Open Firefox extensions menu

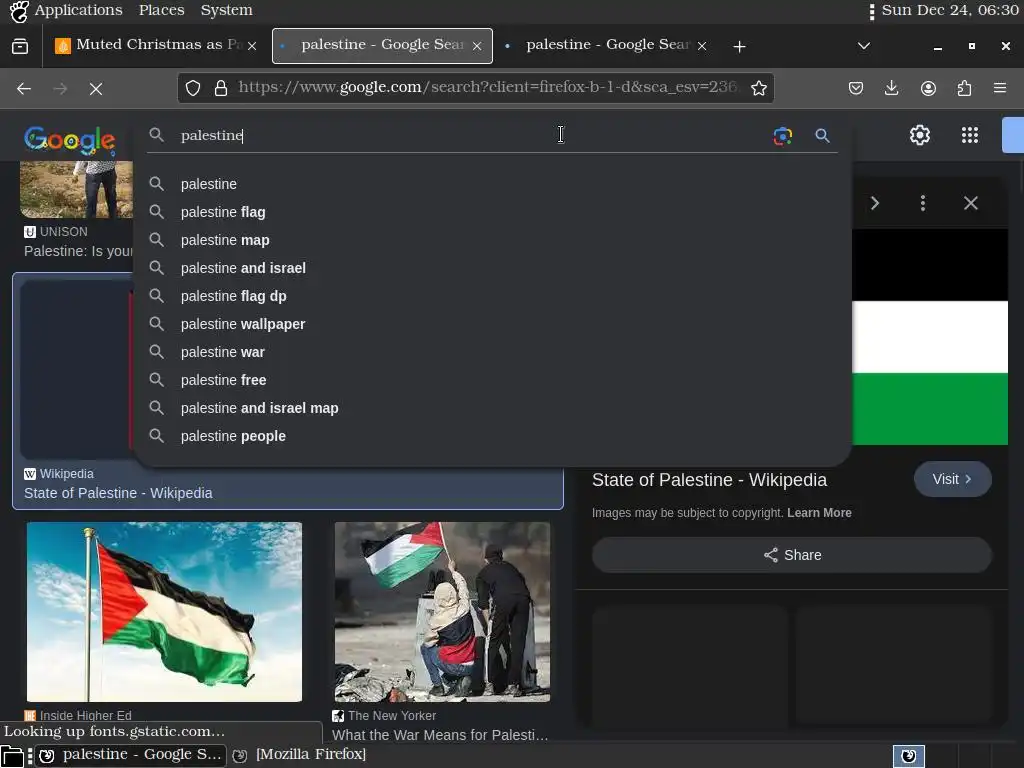pos(964,88)
